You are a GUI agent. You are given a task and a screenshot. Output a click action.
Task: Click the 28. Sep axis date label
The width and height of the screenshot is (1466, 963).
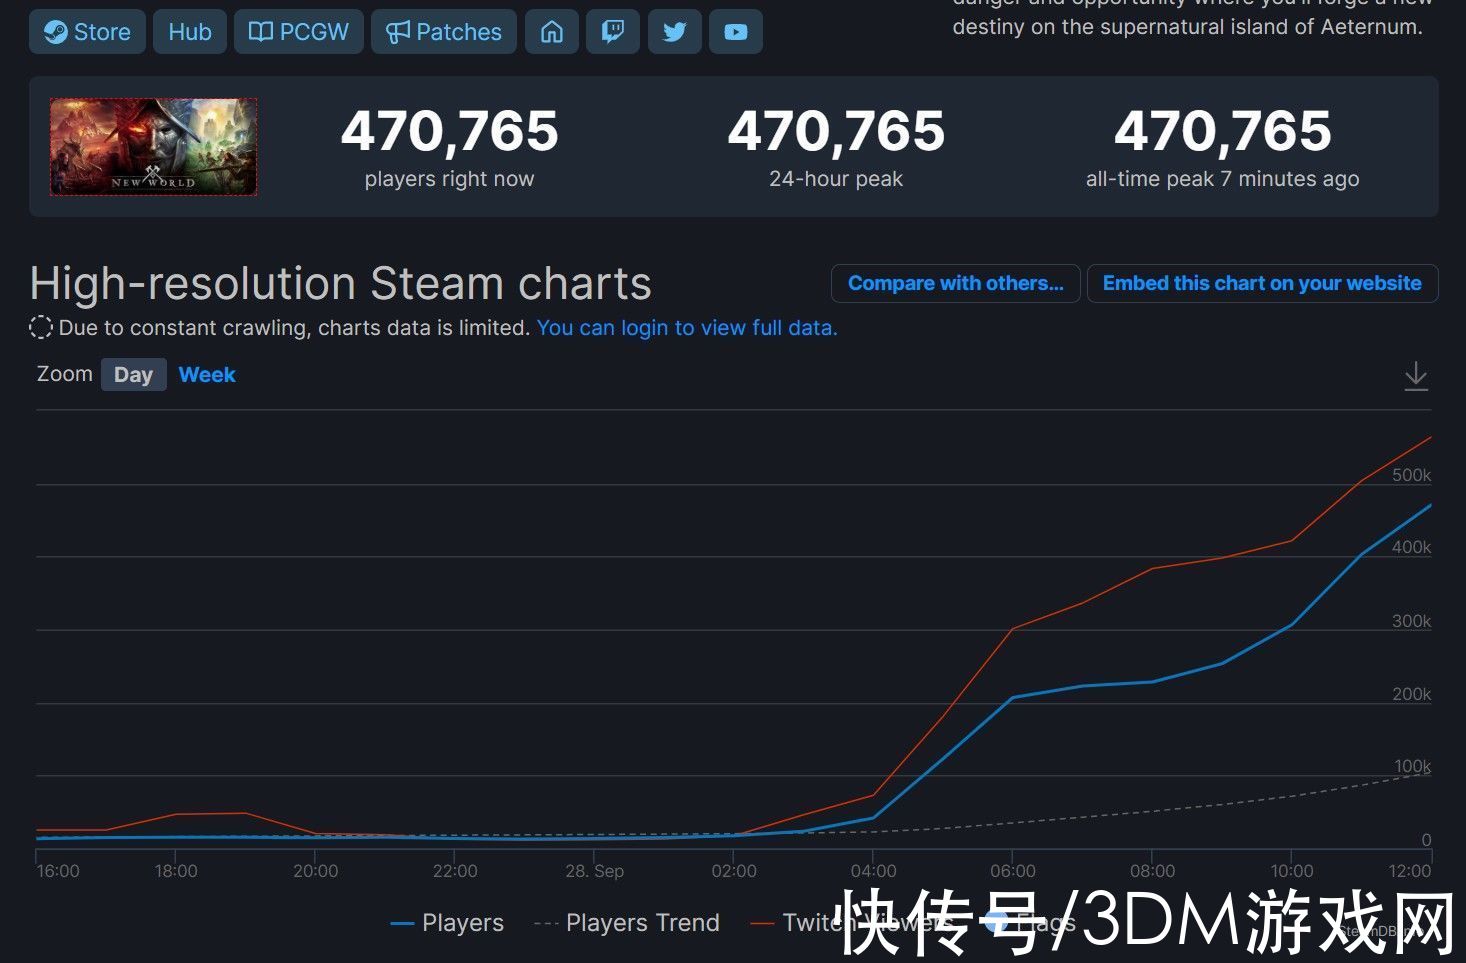click(x=594, y=871)
